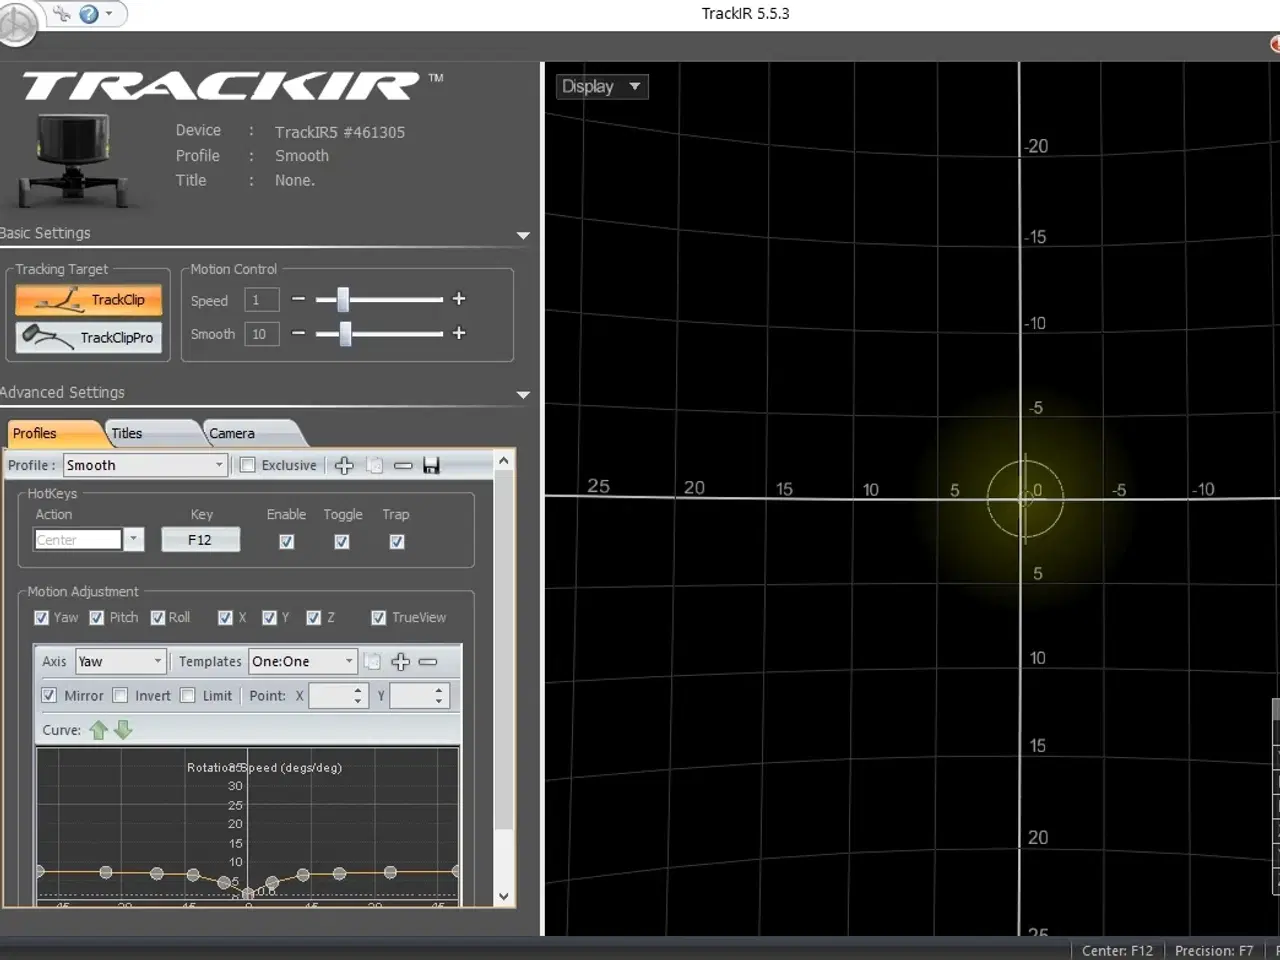This screenshot has width=1280, height=960.
Task: Remove template with the minus icon
Action: coord(428,661)
